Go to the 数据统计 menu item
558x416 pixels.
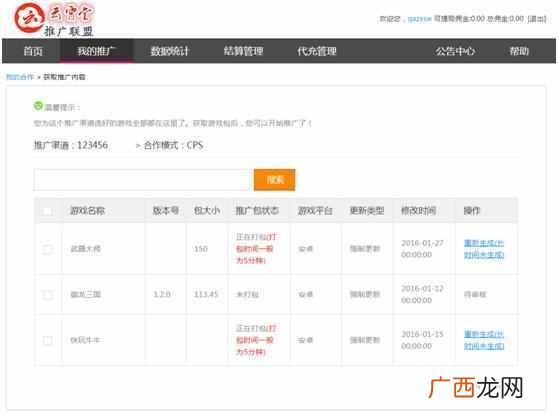169,51
